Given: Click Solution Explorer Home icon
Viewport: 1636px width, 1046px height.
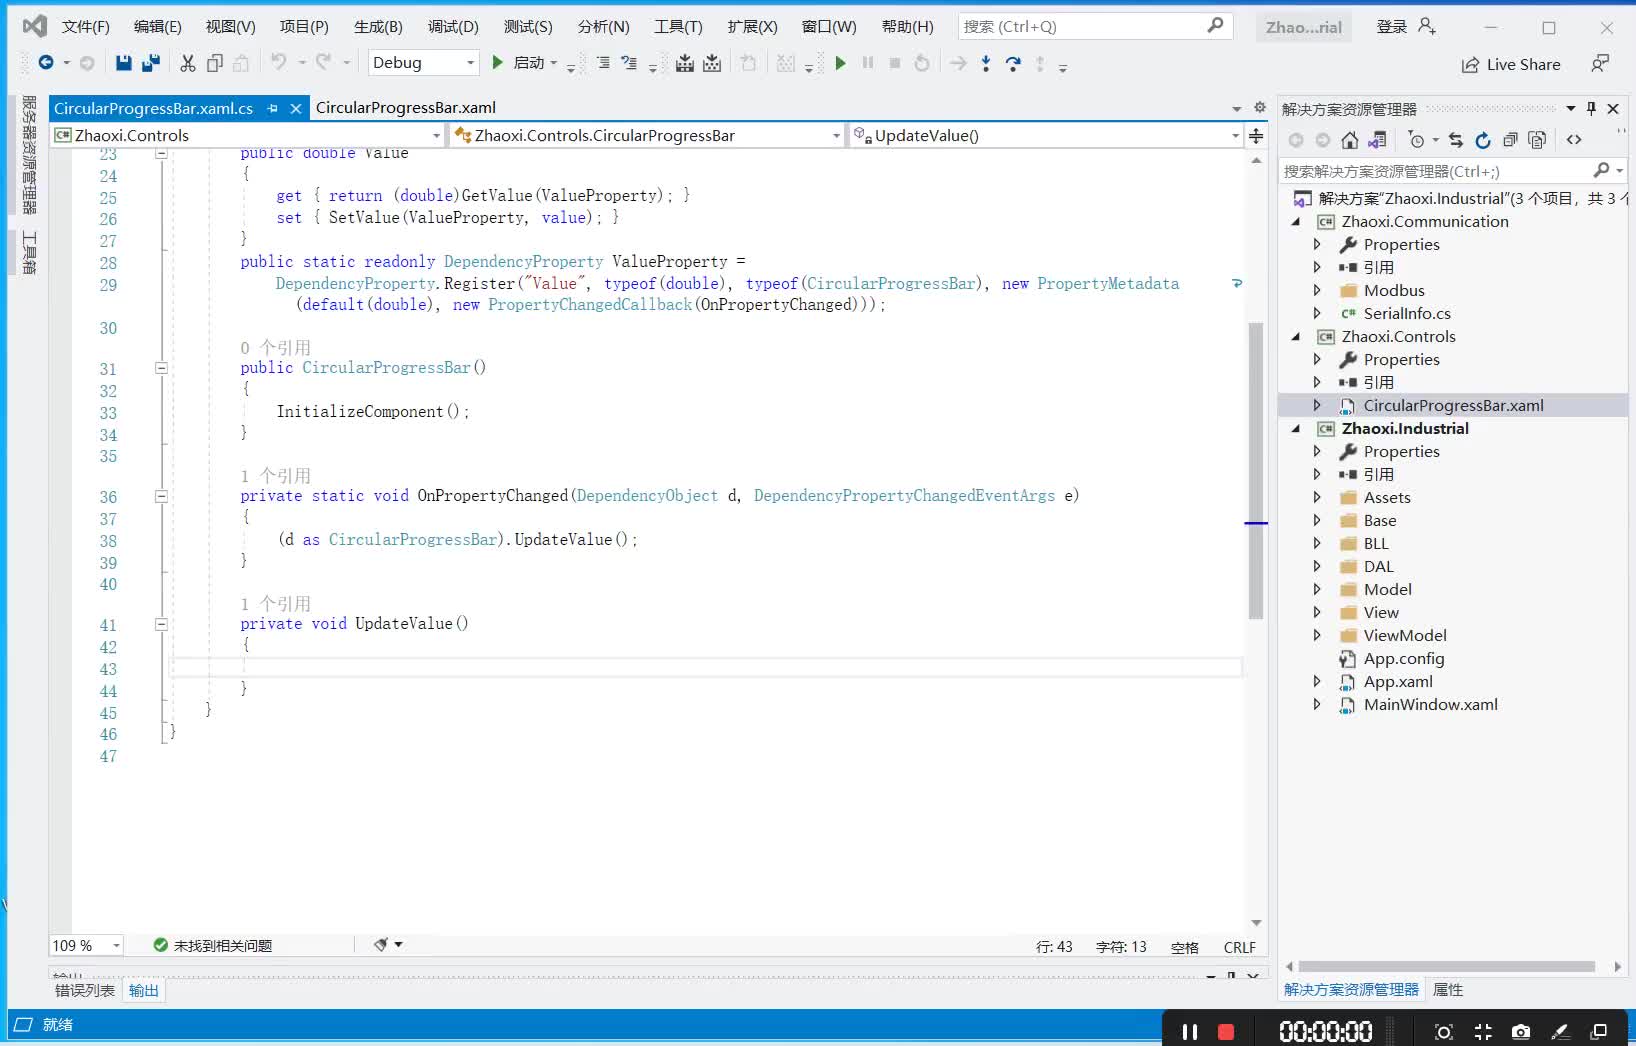Looking at the screenshot, I should (x=1350, y=140).
